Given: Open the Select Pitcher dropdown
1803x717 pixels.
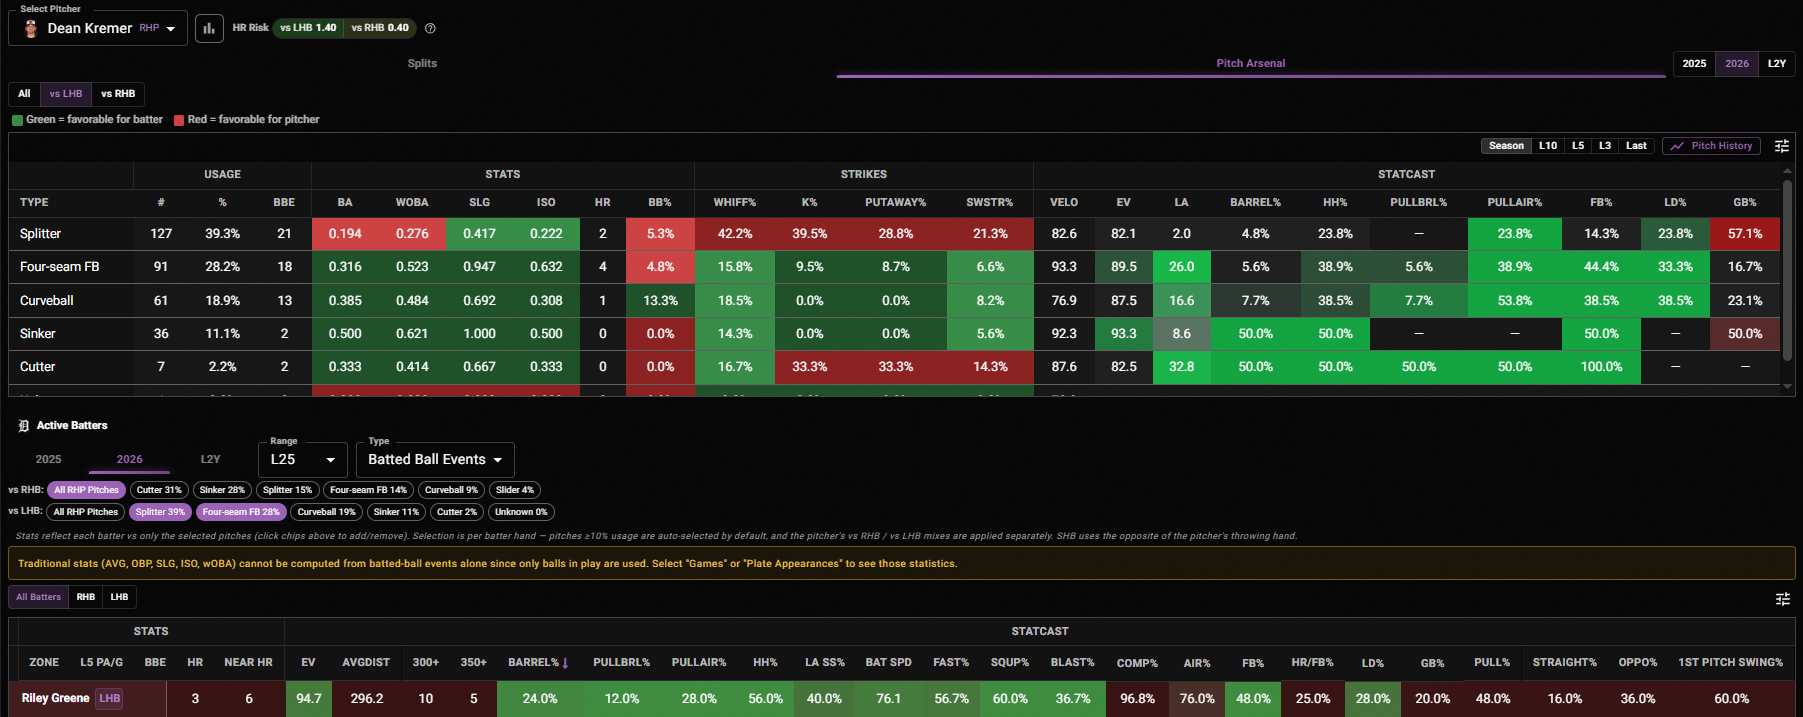Looking at the screenshot, I should click(x=98, y=28).
